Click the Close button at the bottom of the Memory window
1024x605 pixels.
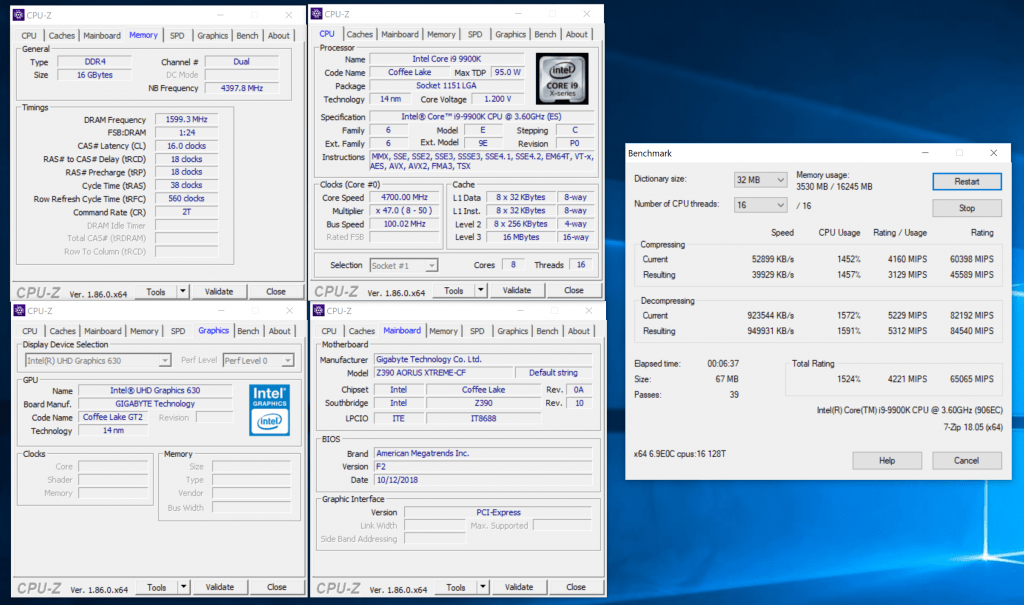pos(276,291)
